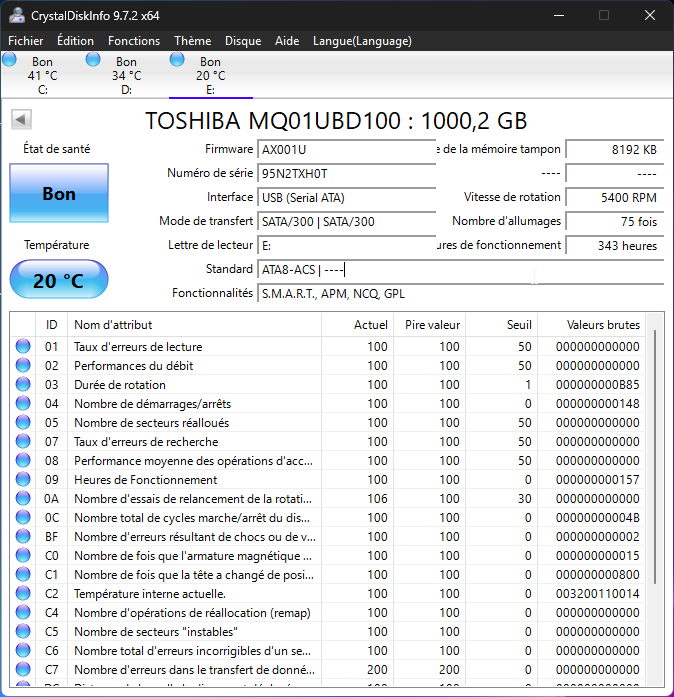Click the buffer size value 8192 KB
Viewport: 674px width, 697px height.
tap(614, 149)
